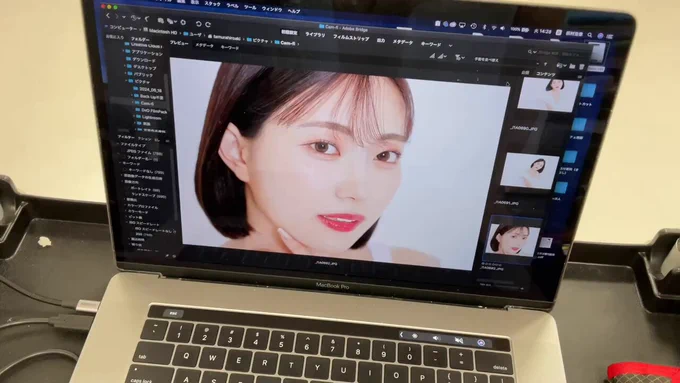Rotate image 90° clockwise
Screen dimensions: 680x383
pos(208,24)
